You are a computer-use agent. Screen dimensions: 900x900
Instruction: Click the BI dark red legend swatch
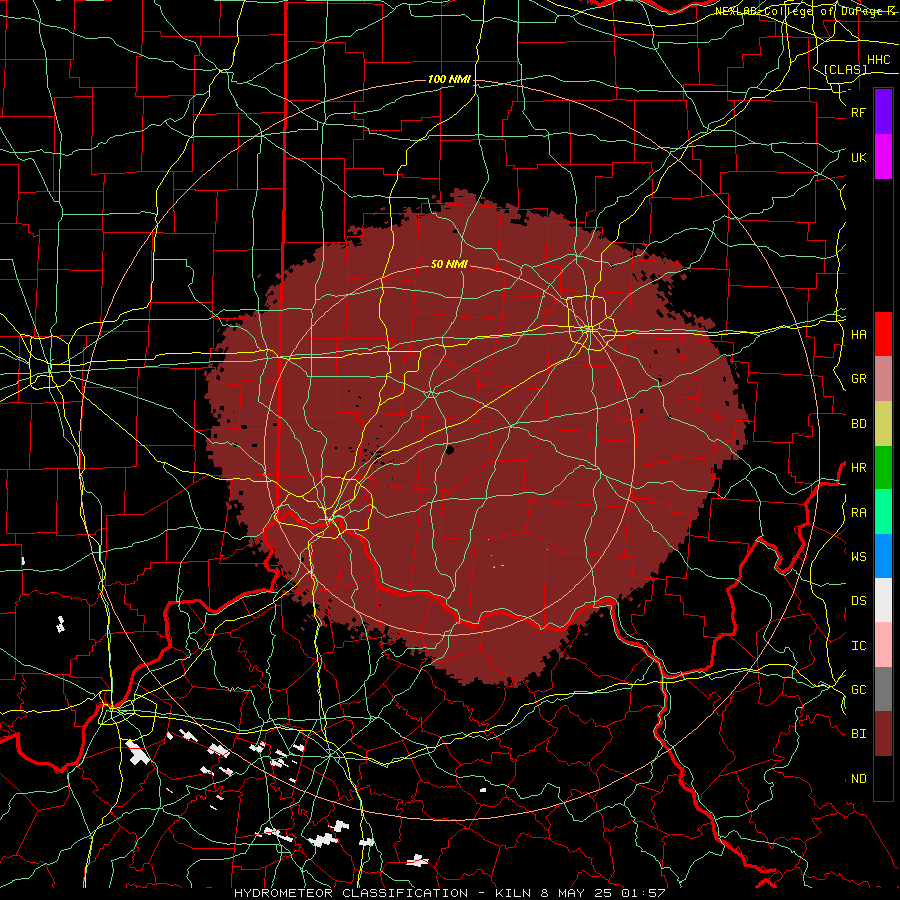[883, 734]
